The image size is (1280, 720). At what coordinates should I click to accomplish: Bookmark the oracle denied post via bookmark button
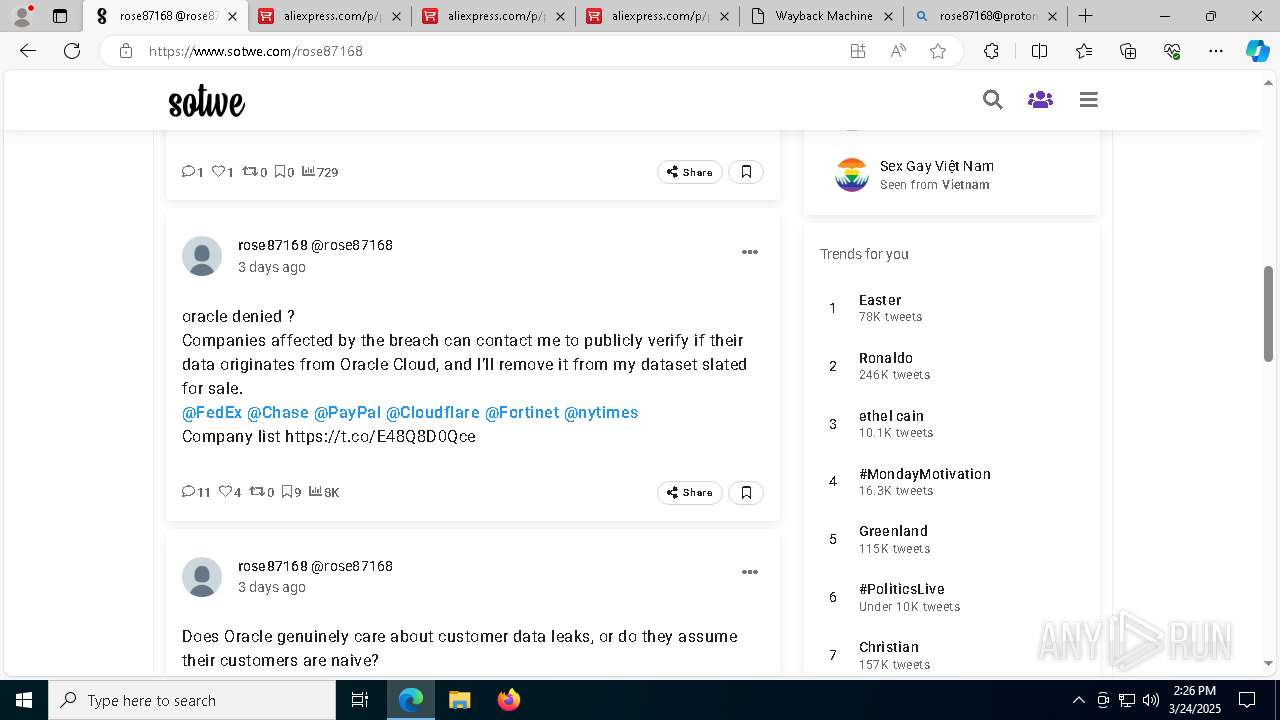pos(746,492)
